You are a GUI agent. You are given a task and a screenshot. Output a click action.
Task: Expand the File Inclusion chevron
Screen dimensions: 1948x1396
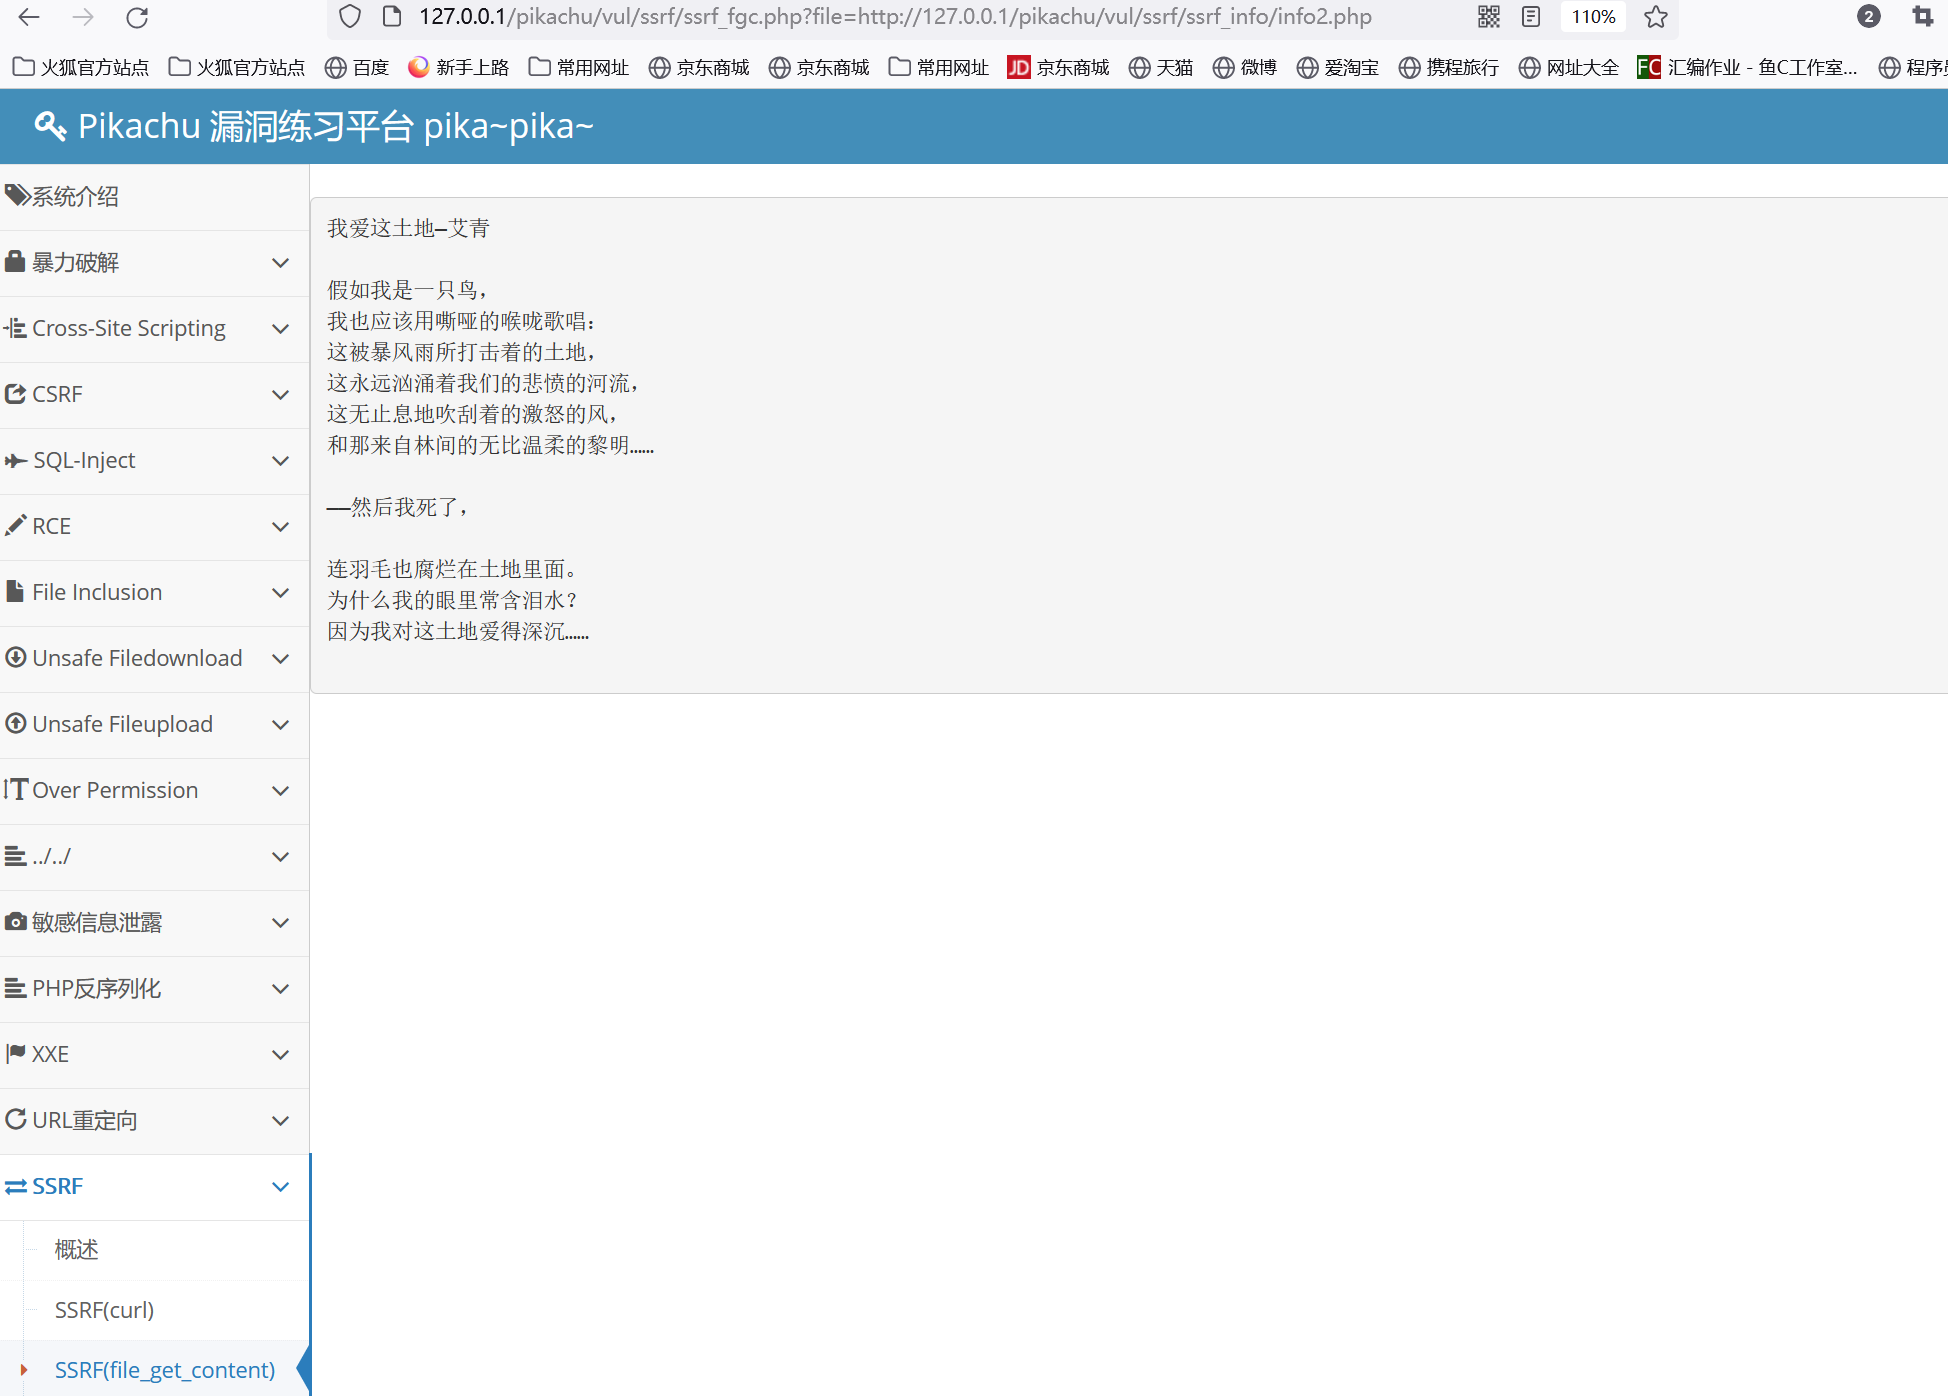point(281,593)
